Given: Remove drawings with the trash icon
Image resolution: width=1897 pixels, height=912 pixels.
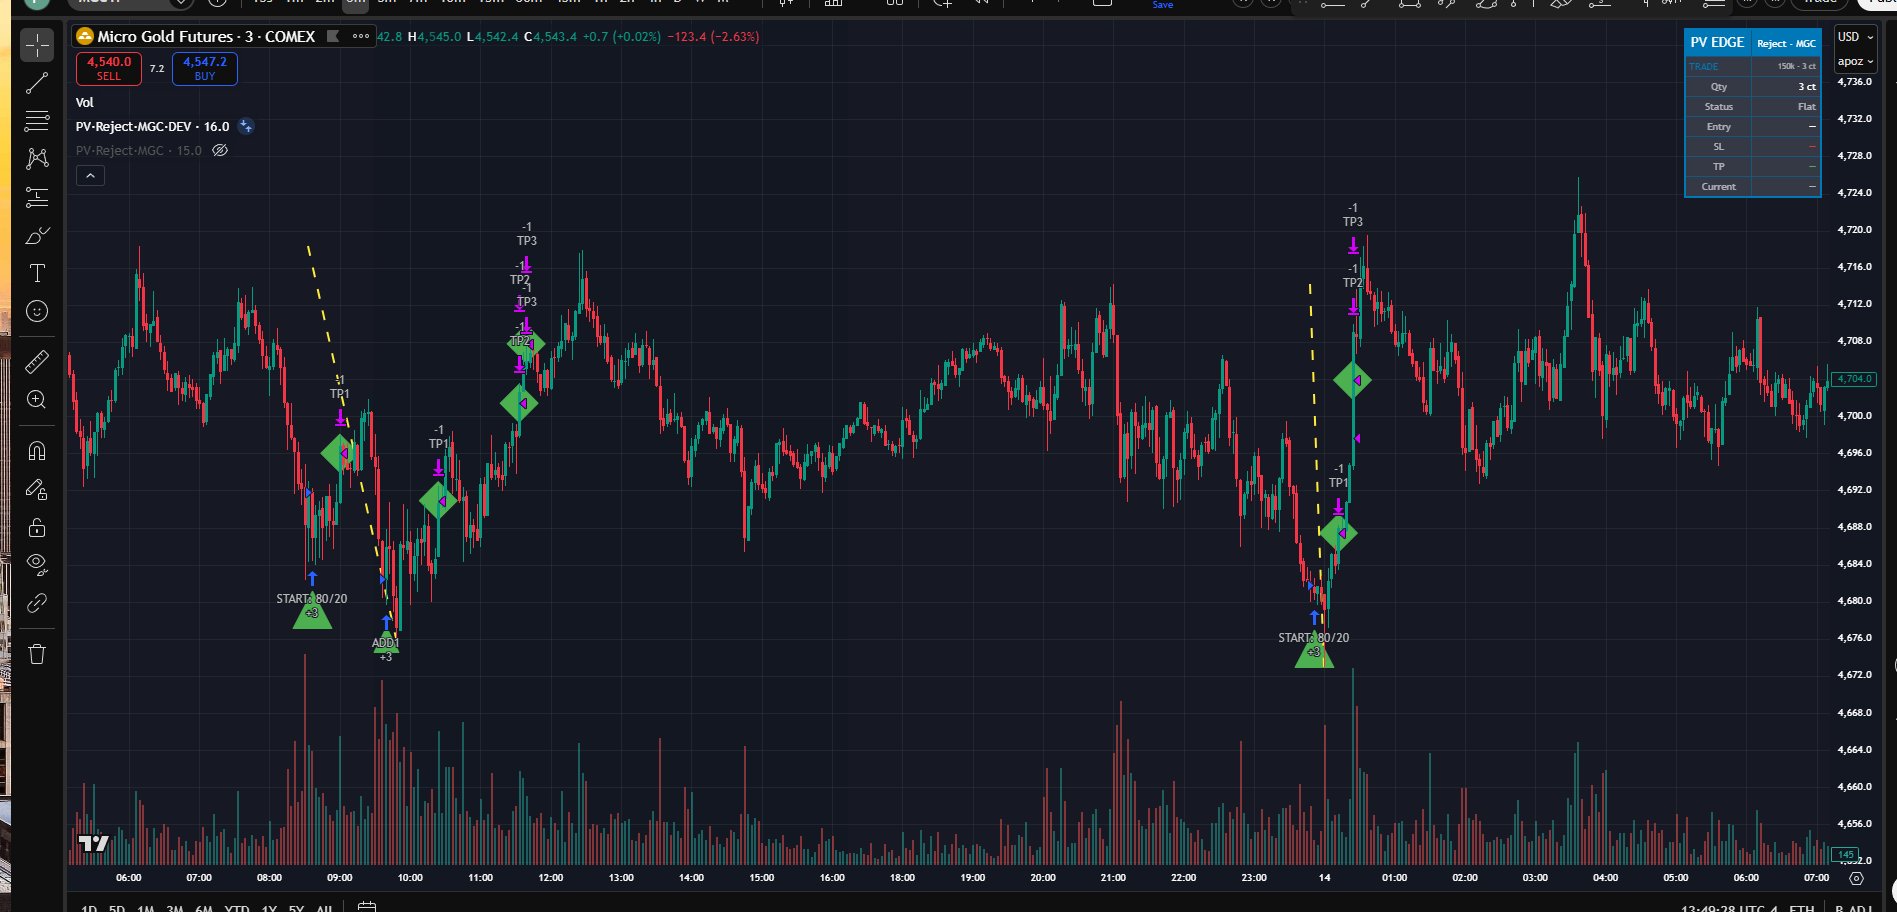Looking at the screenshot, I should click(37, 654).
